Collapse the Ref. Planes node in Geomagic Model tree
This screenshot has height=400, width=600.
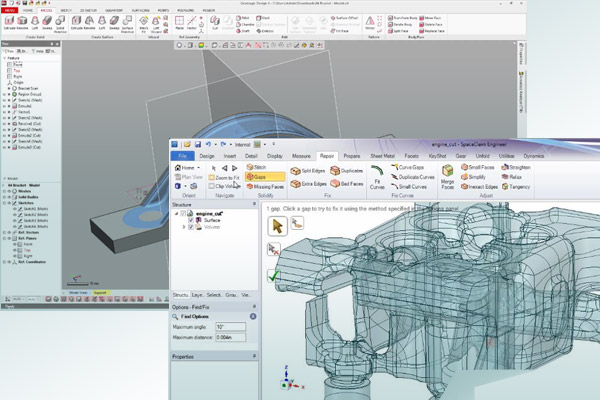pos(5,238)
